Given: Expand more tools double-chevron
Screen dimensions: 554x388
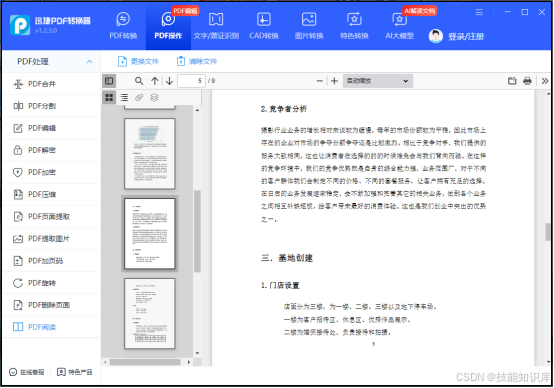Looking at the screenshot, I should pyautogui.click(x=545, y=81).
